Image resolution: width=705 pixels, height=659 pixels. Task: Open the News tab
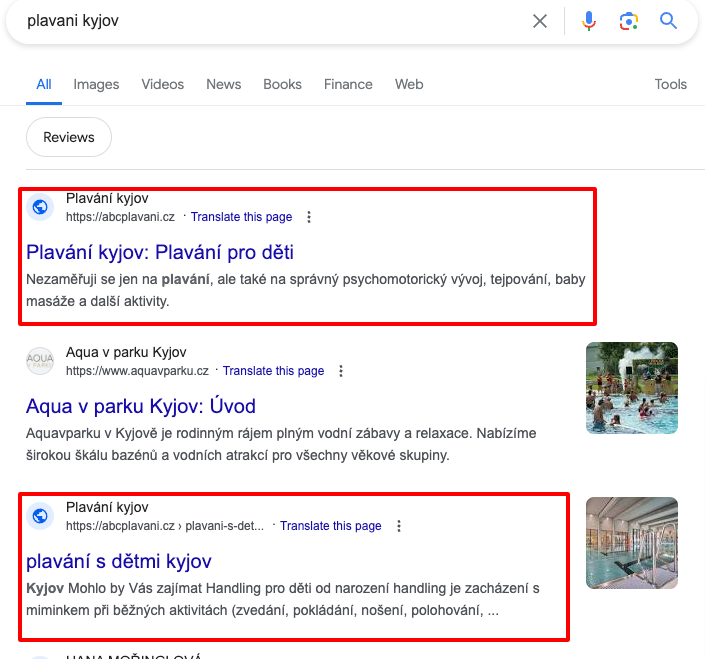tap(224, 85)
